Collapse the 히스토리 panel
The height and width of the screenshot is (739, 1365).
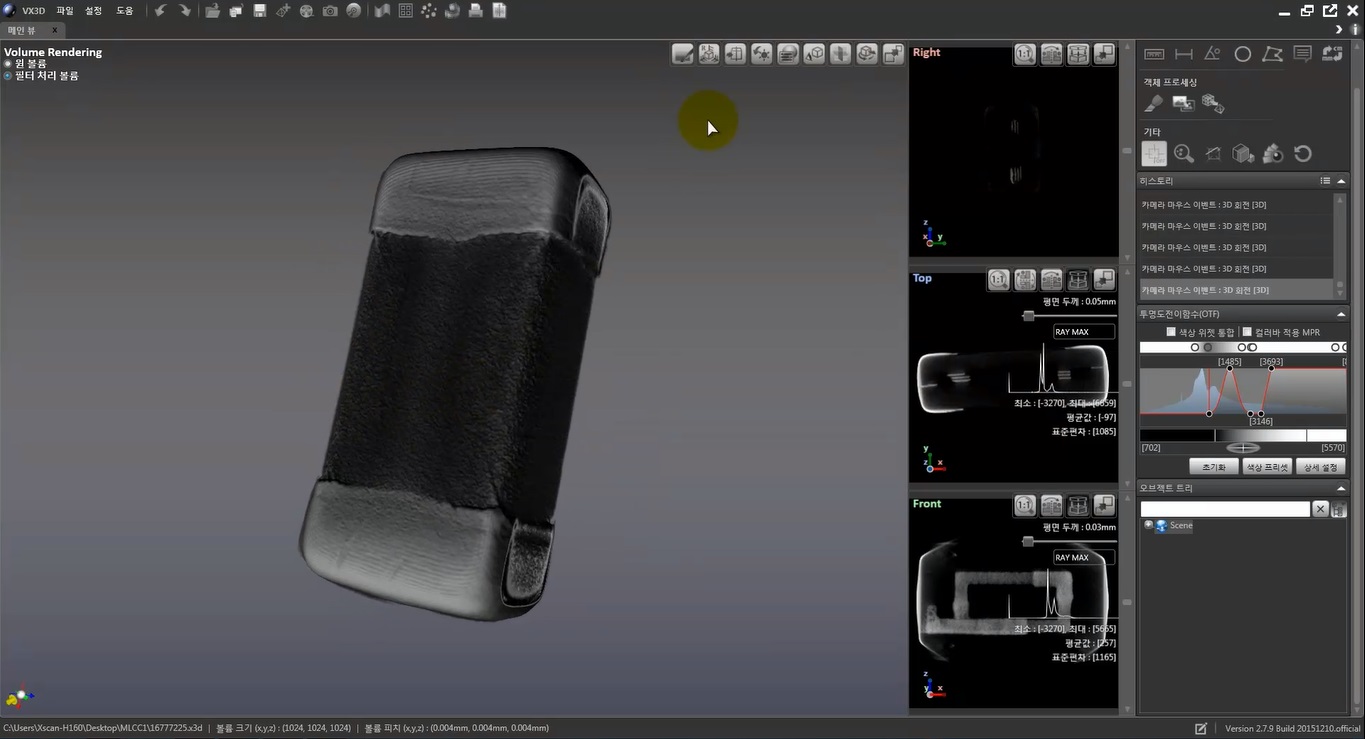coord(1342,181)
